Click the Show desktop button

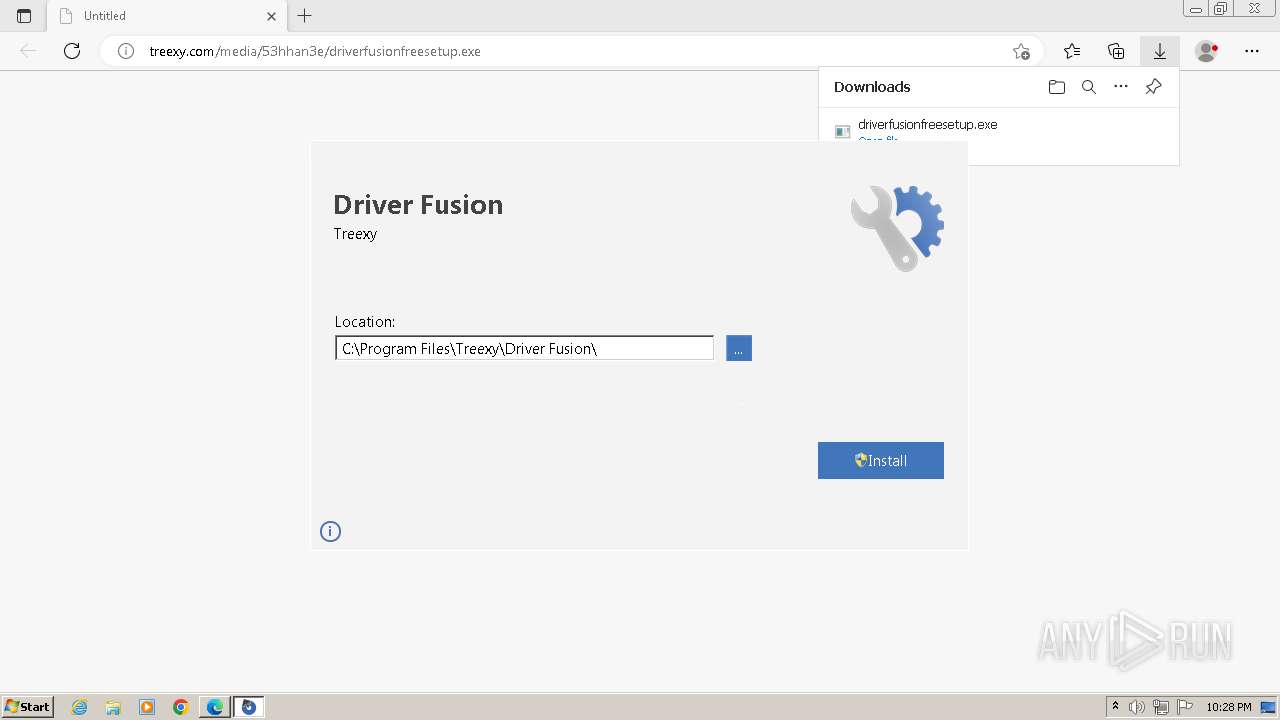click(1269, 707)
